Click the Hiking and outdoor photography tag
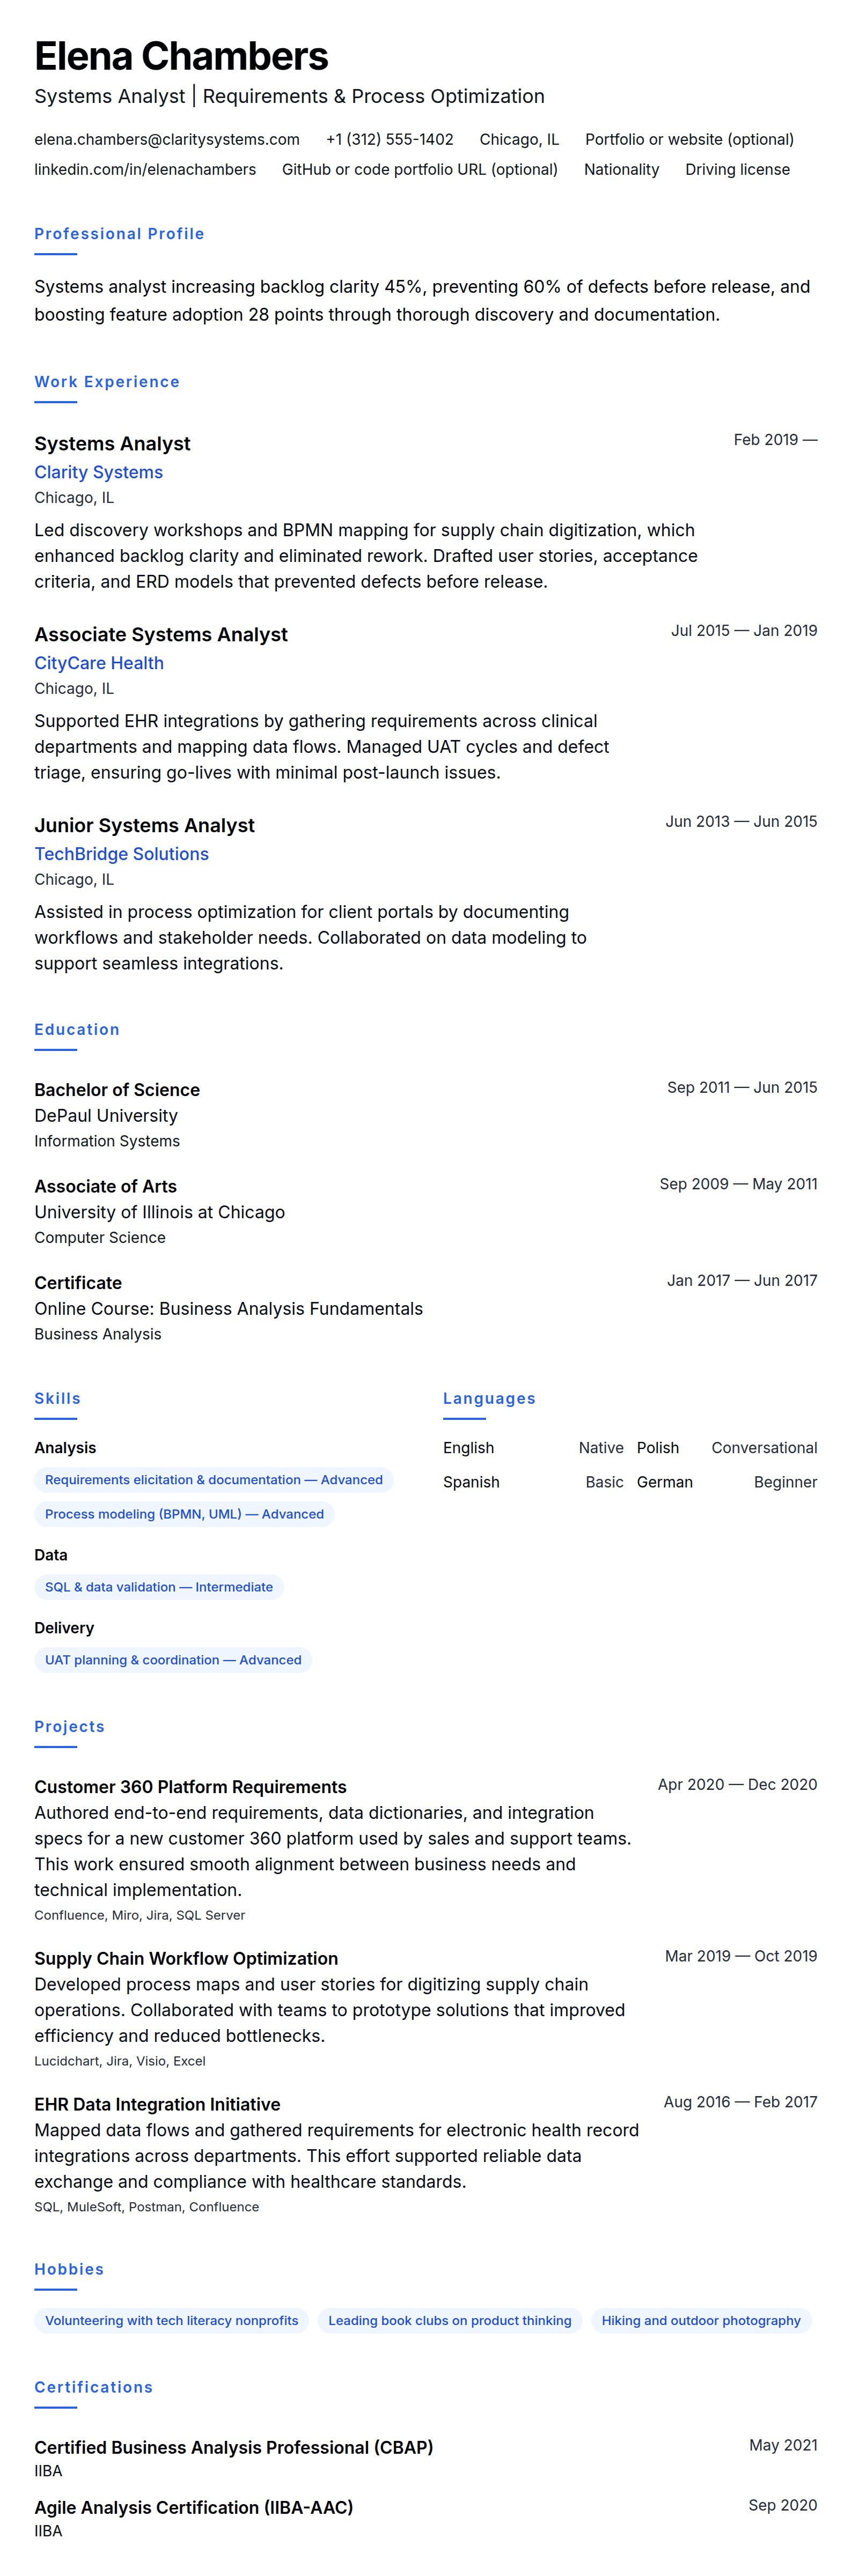Viewport: 852px width, 2576px height. [700, 2321]
